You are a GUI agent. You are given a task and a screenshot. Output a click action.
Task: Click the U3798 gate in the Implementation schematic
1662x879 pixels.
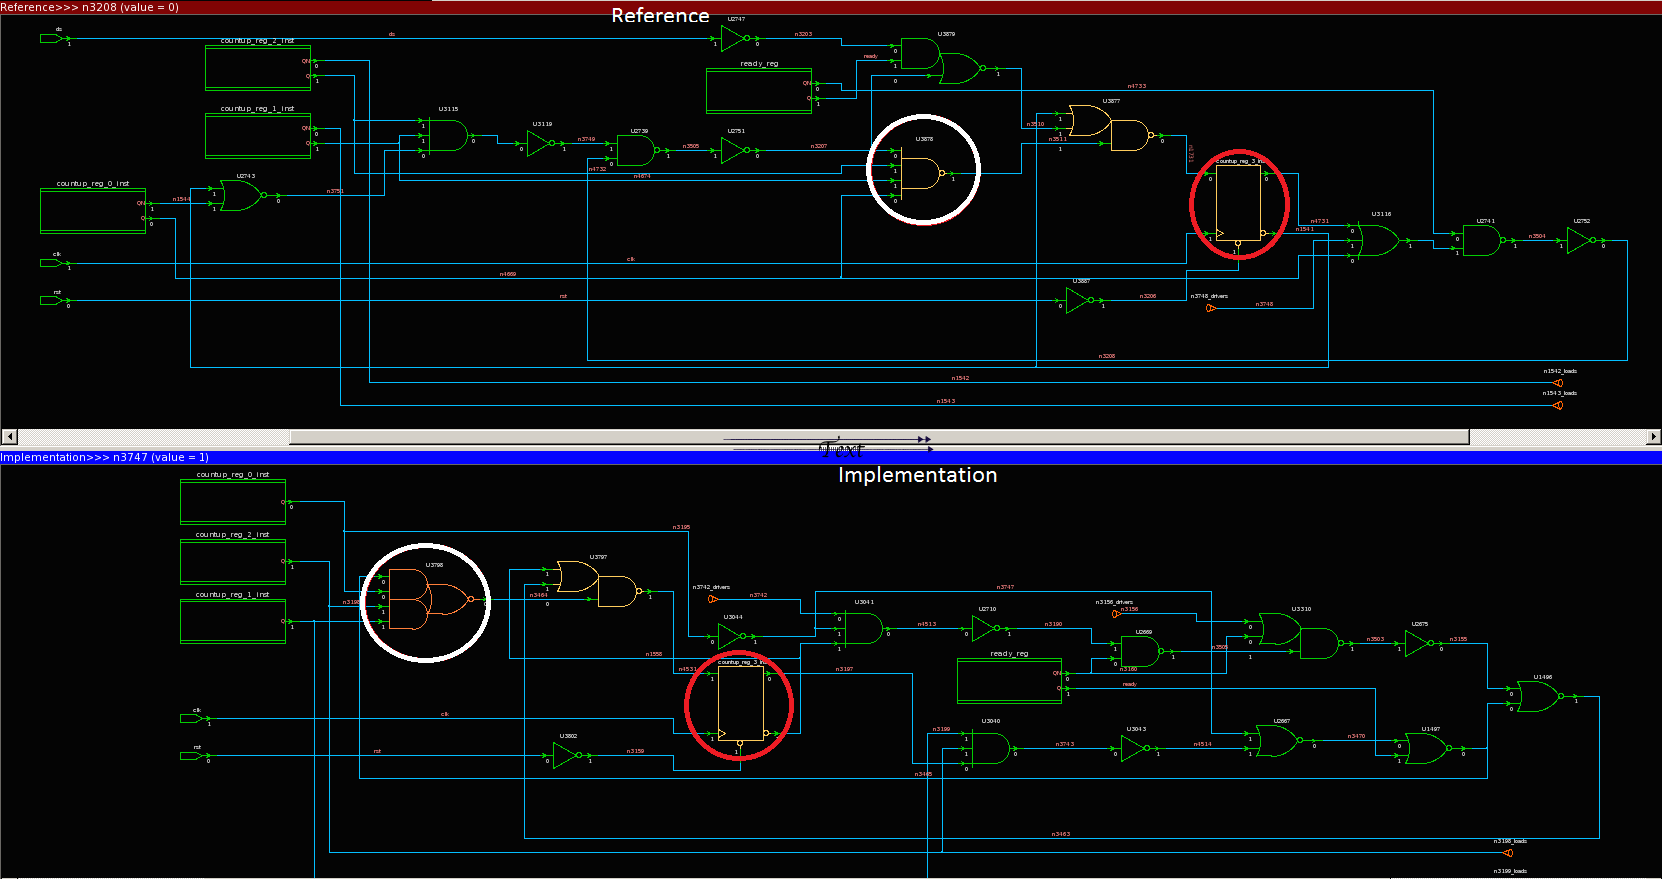[427, 600]
